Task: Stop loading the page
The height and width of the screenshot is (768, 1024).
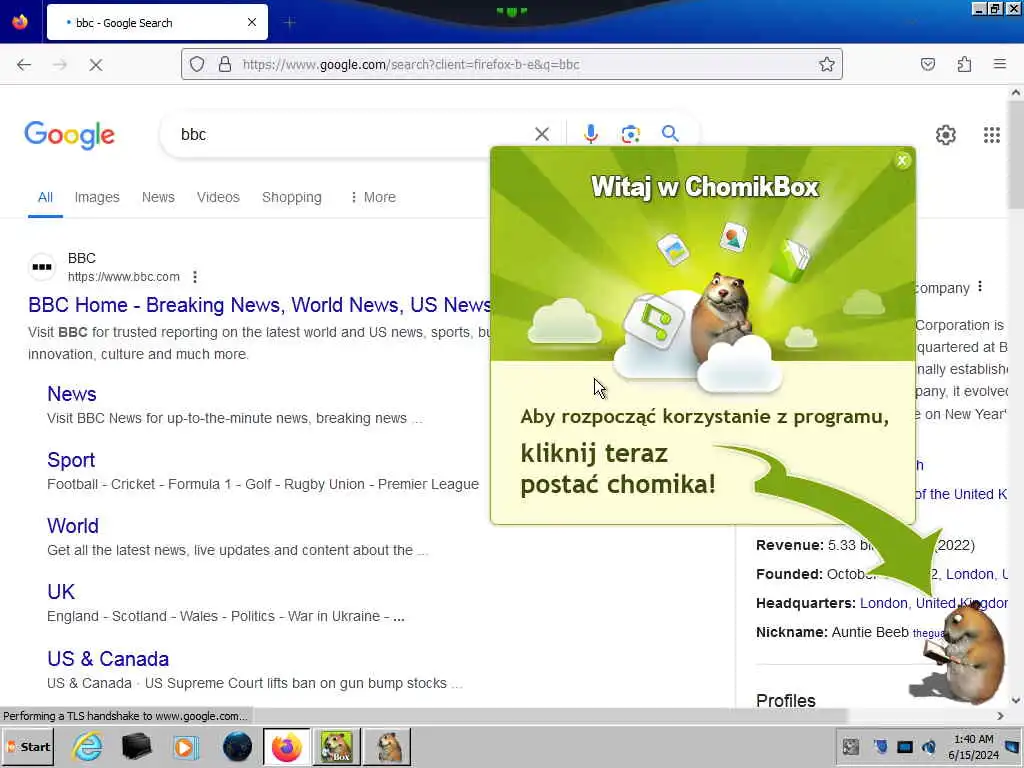Action: [x=95, y=65]
